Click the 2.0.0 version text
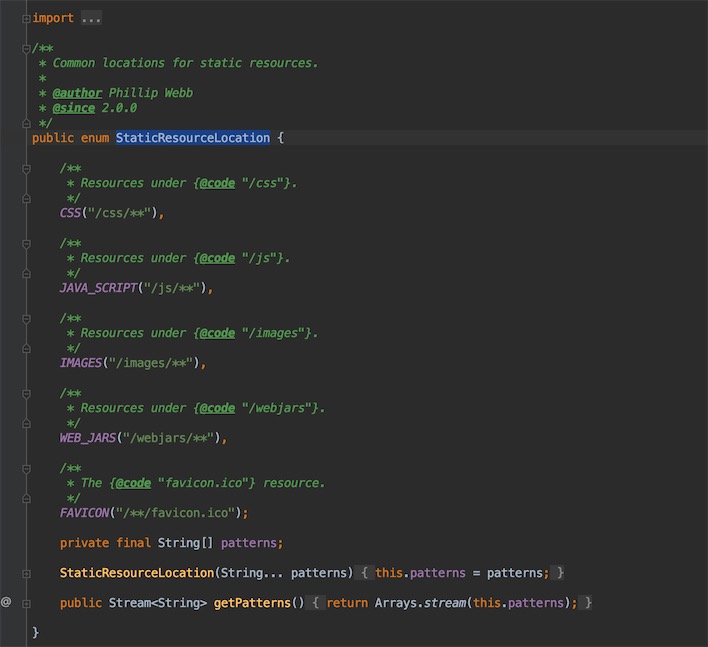The width and height of the screenshot is (708, 647). pos(119,108)
